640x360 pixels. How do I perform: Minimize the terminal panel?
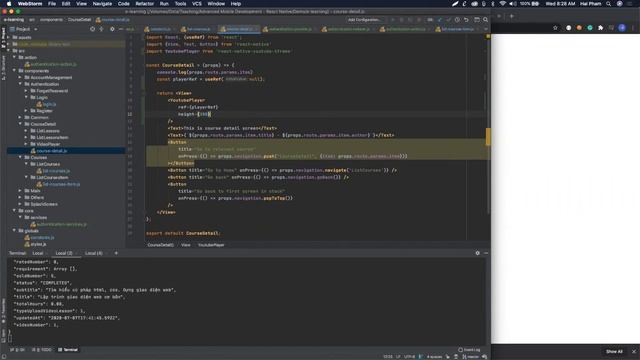coord(486,253)
